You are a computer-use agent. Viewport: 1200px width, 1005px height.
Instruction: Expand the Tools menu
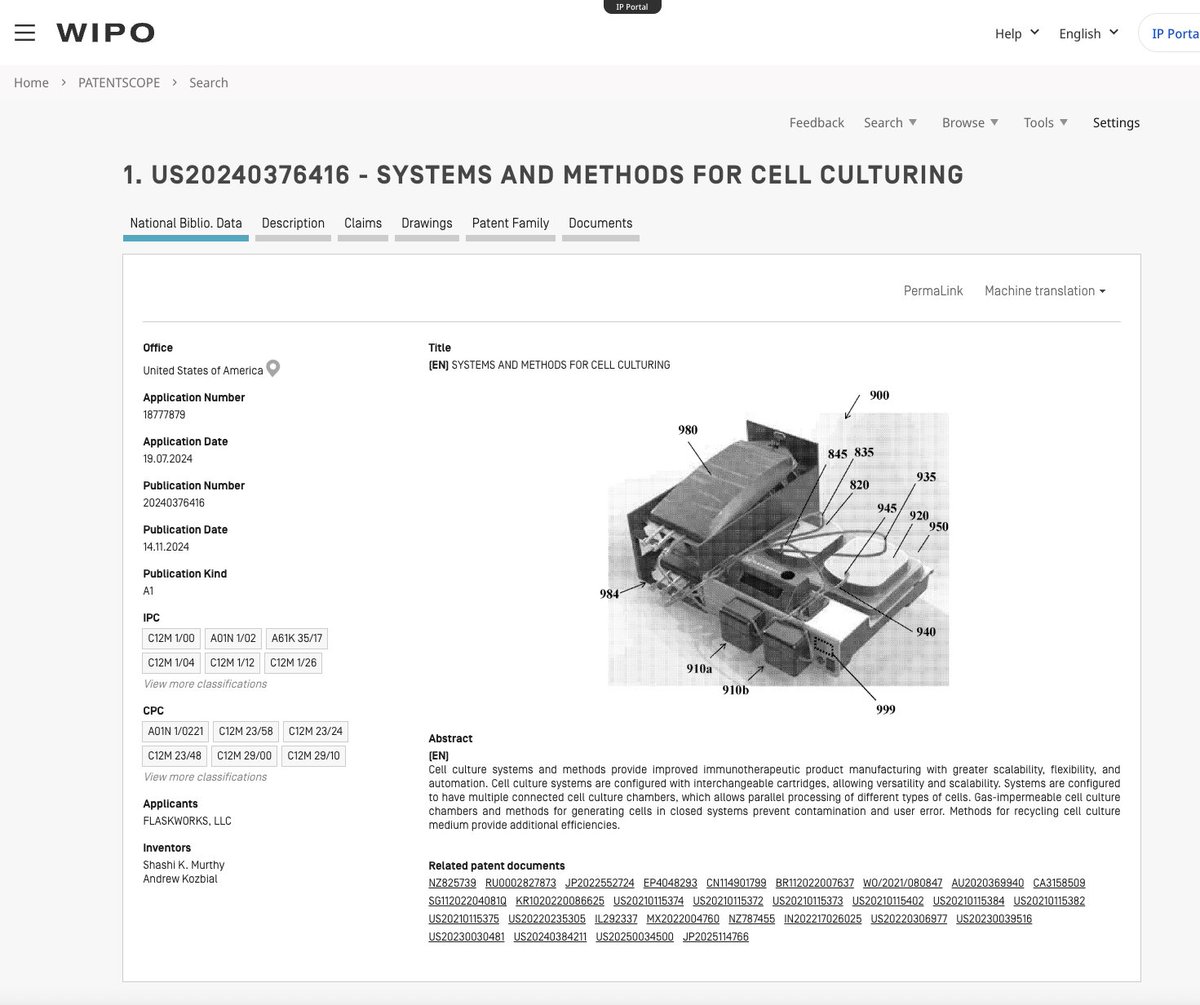(1046, 122)
